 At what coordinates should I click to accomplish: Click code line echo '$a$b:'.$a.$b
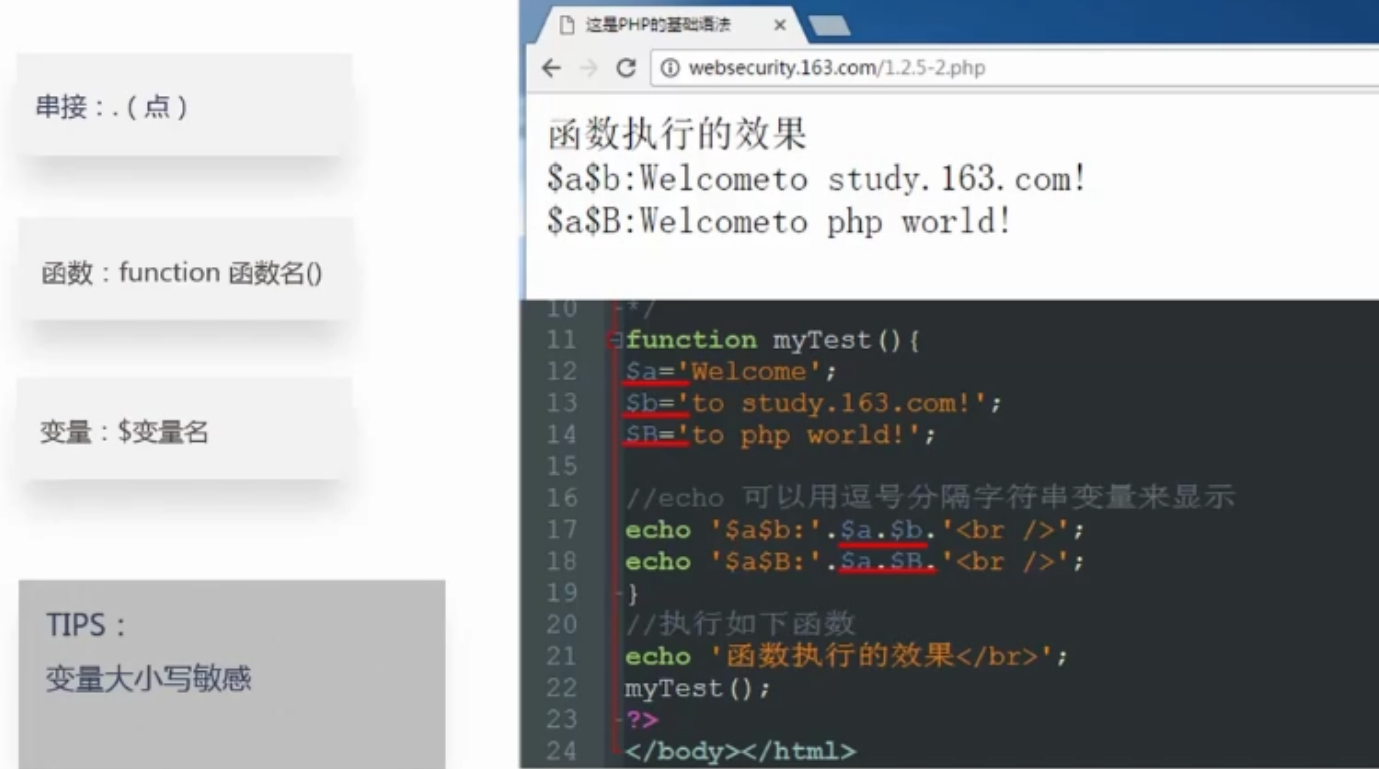pyautogui.click(x=855, y=530)
